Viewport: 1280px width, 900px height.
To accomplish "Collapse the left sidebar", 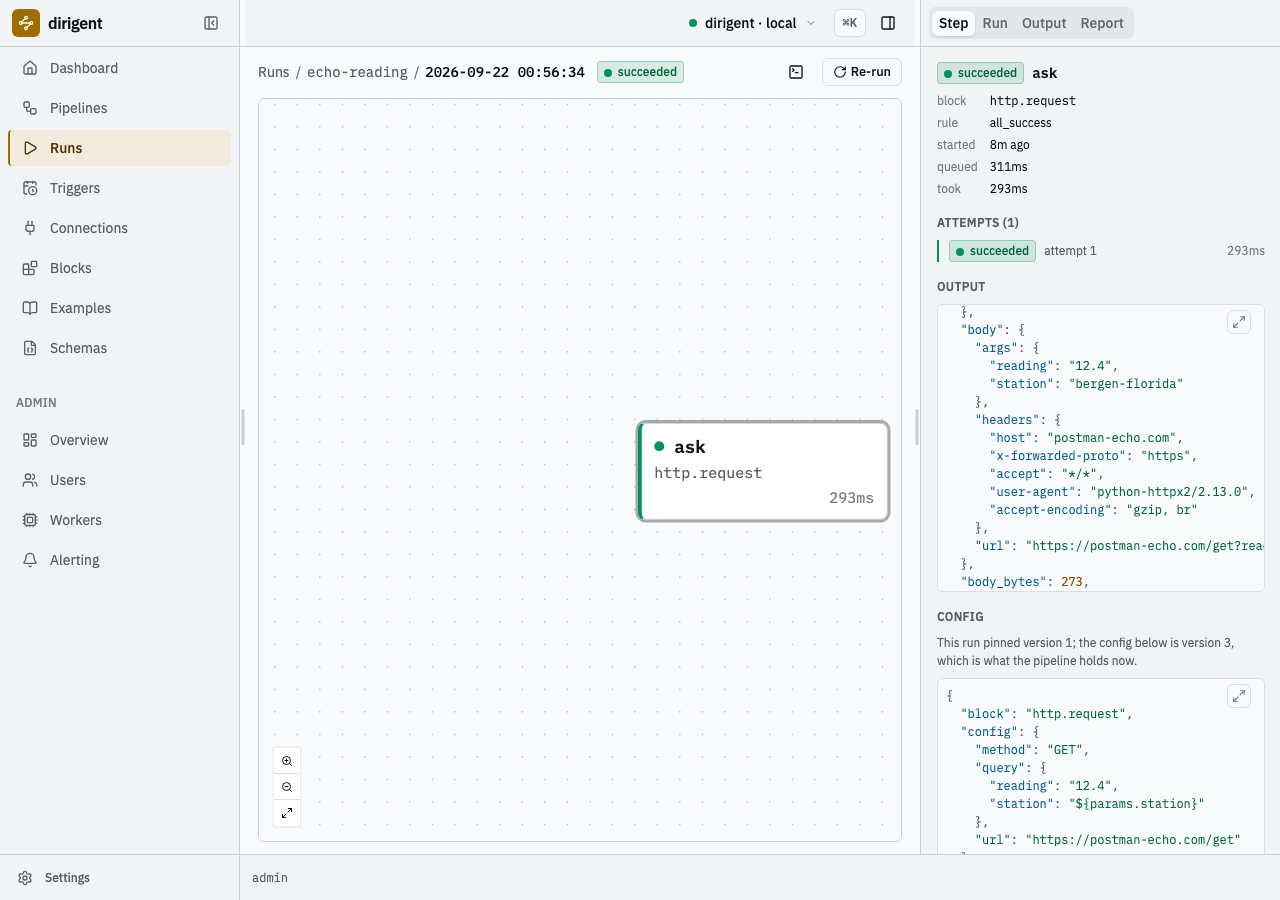I will point(211,23).
